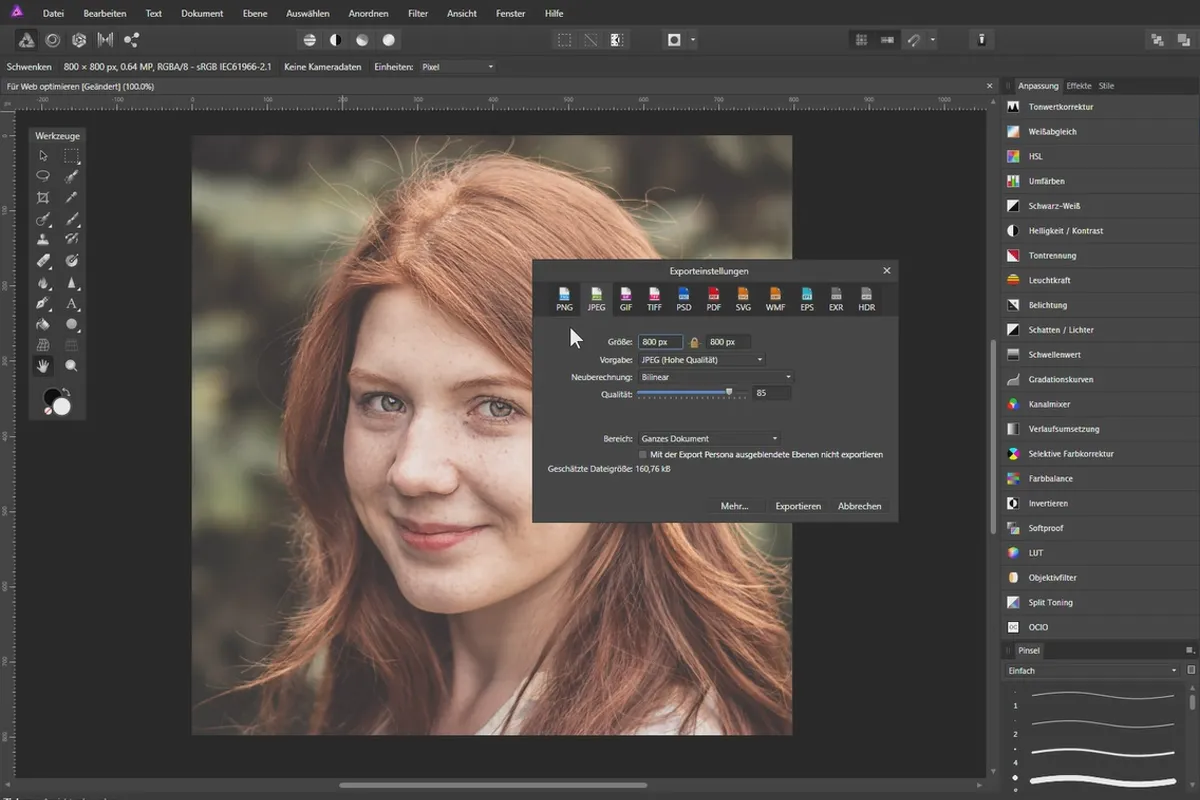Click the Mehr... button
Viewport: 1200px width, 800px height.
pyautogui.click(x=735, y=506)
